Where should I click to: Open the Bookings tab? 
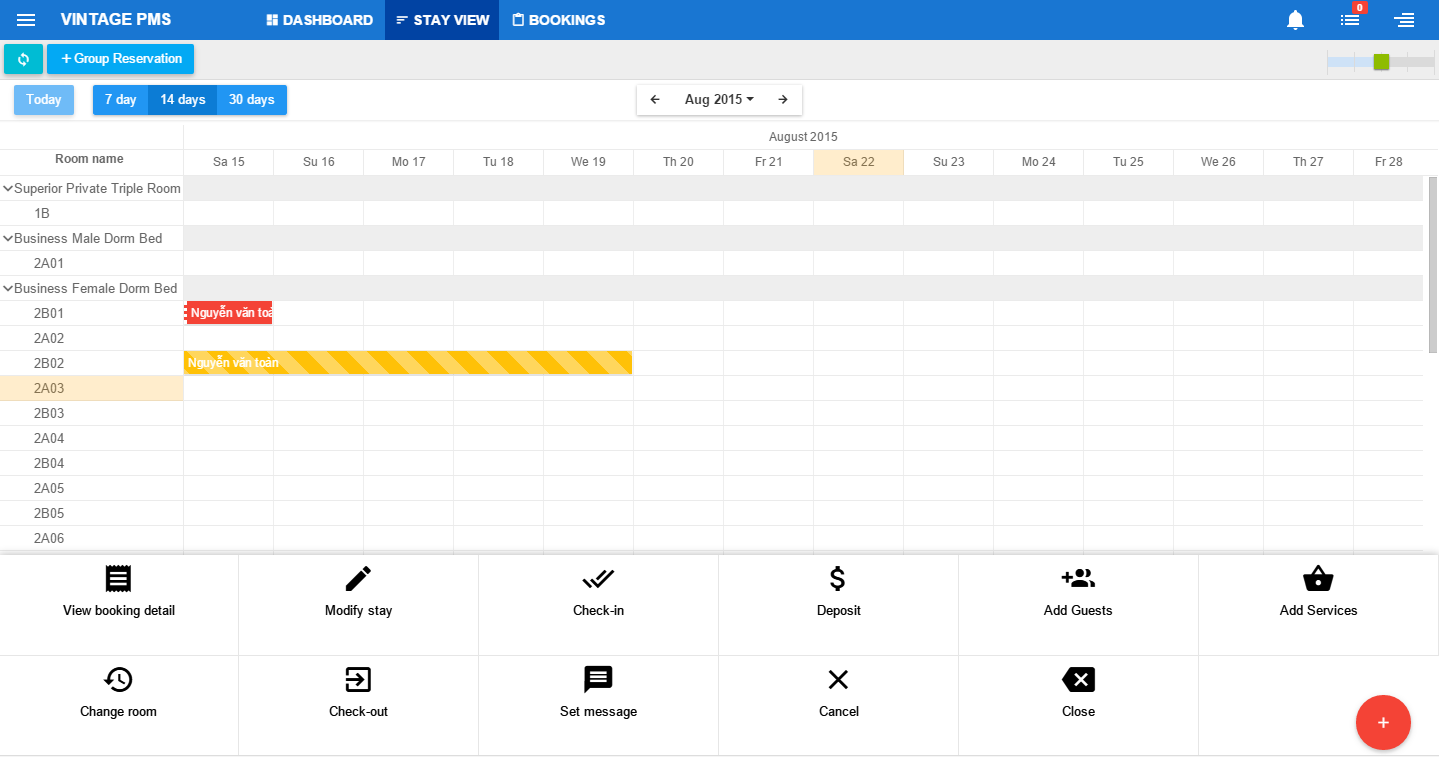pyautogui.click(x=558, y=20)
